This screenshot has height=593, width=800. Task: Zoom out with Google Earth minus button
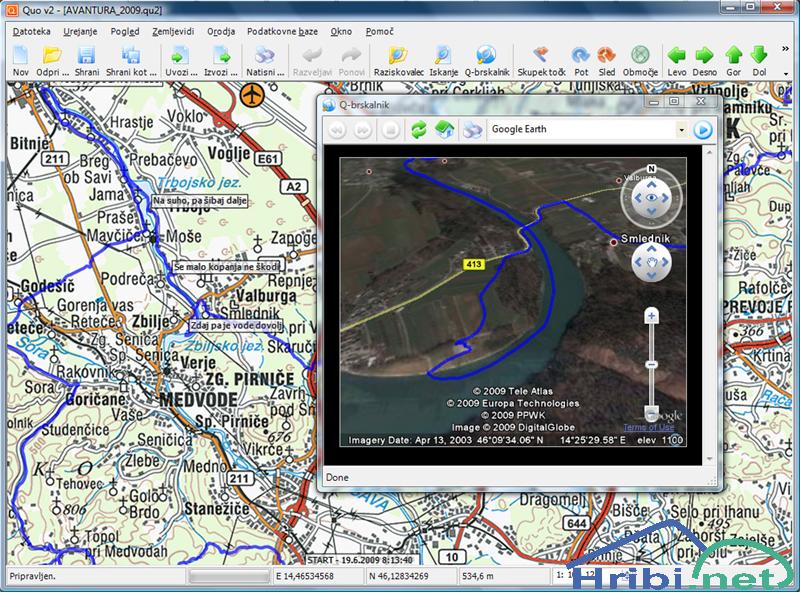click(x=651, y=413)
